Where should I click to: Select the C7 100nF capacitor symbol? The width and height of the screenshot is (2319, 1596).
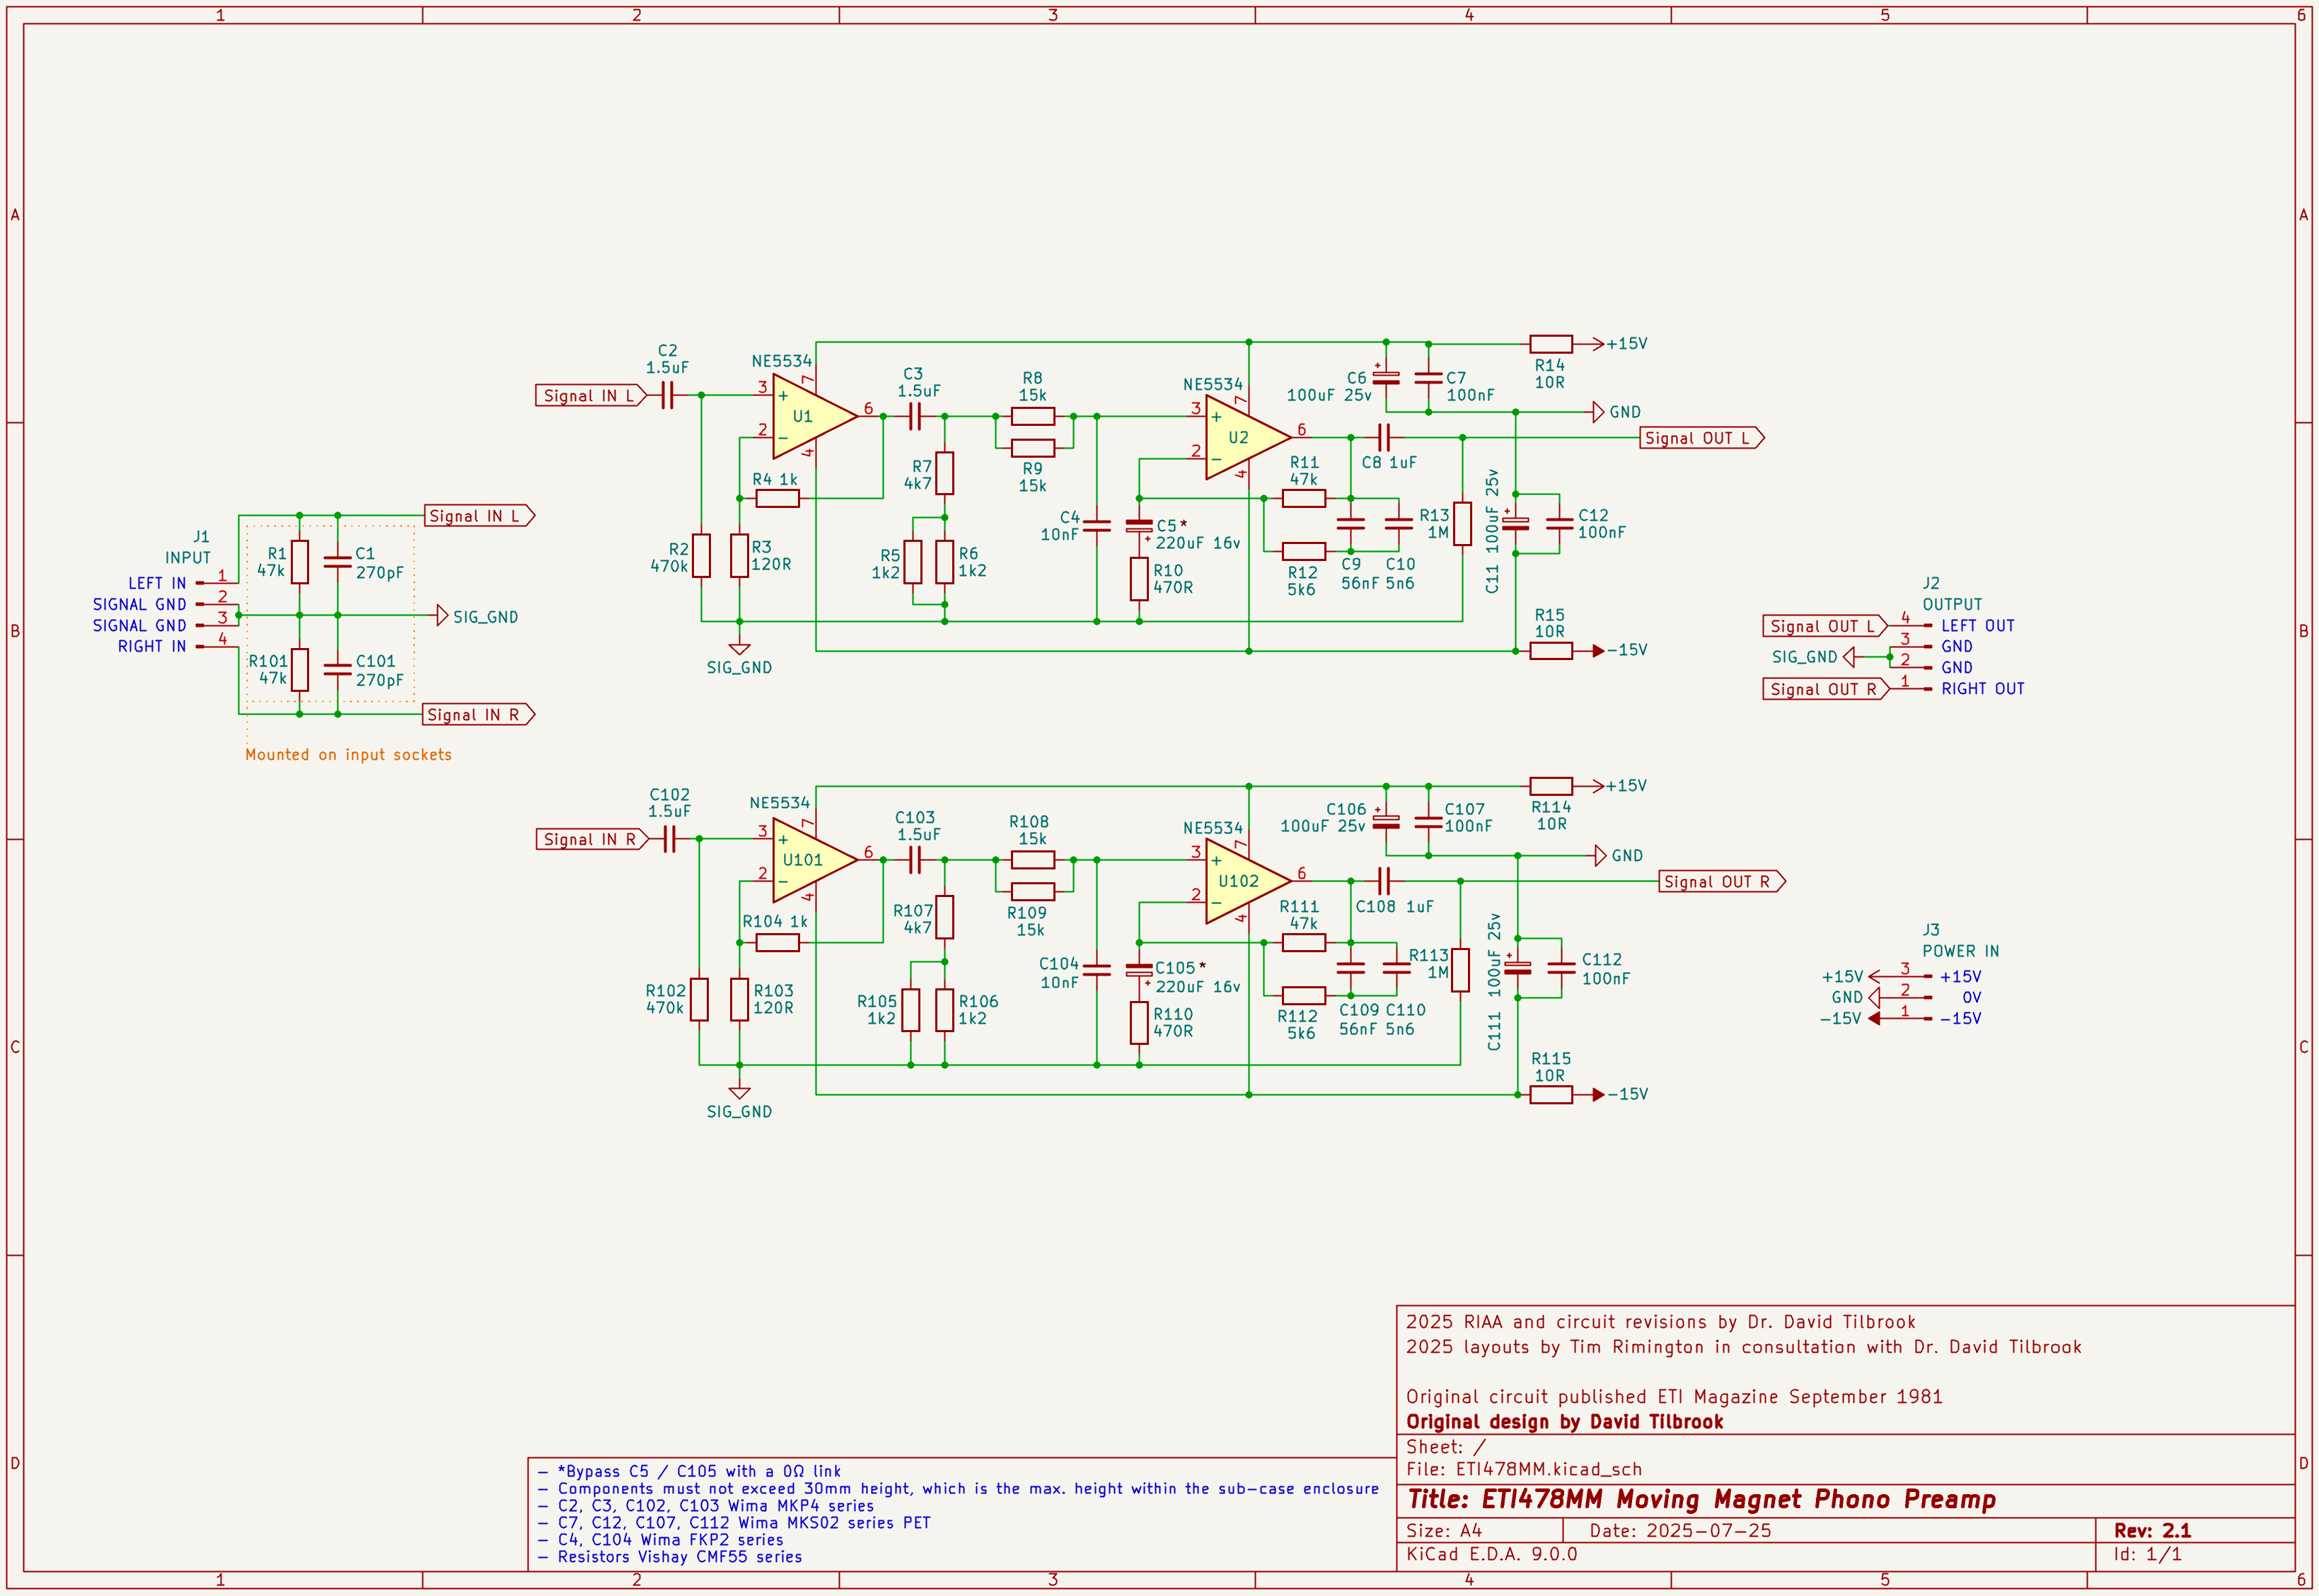pos(1429,377)
